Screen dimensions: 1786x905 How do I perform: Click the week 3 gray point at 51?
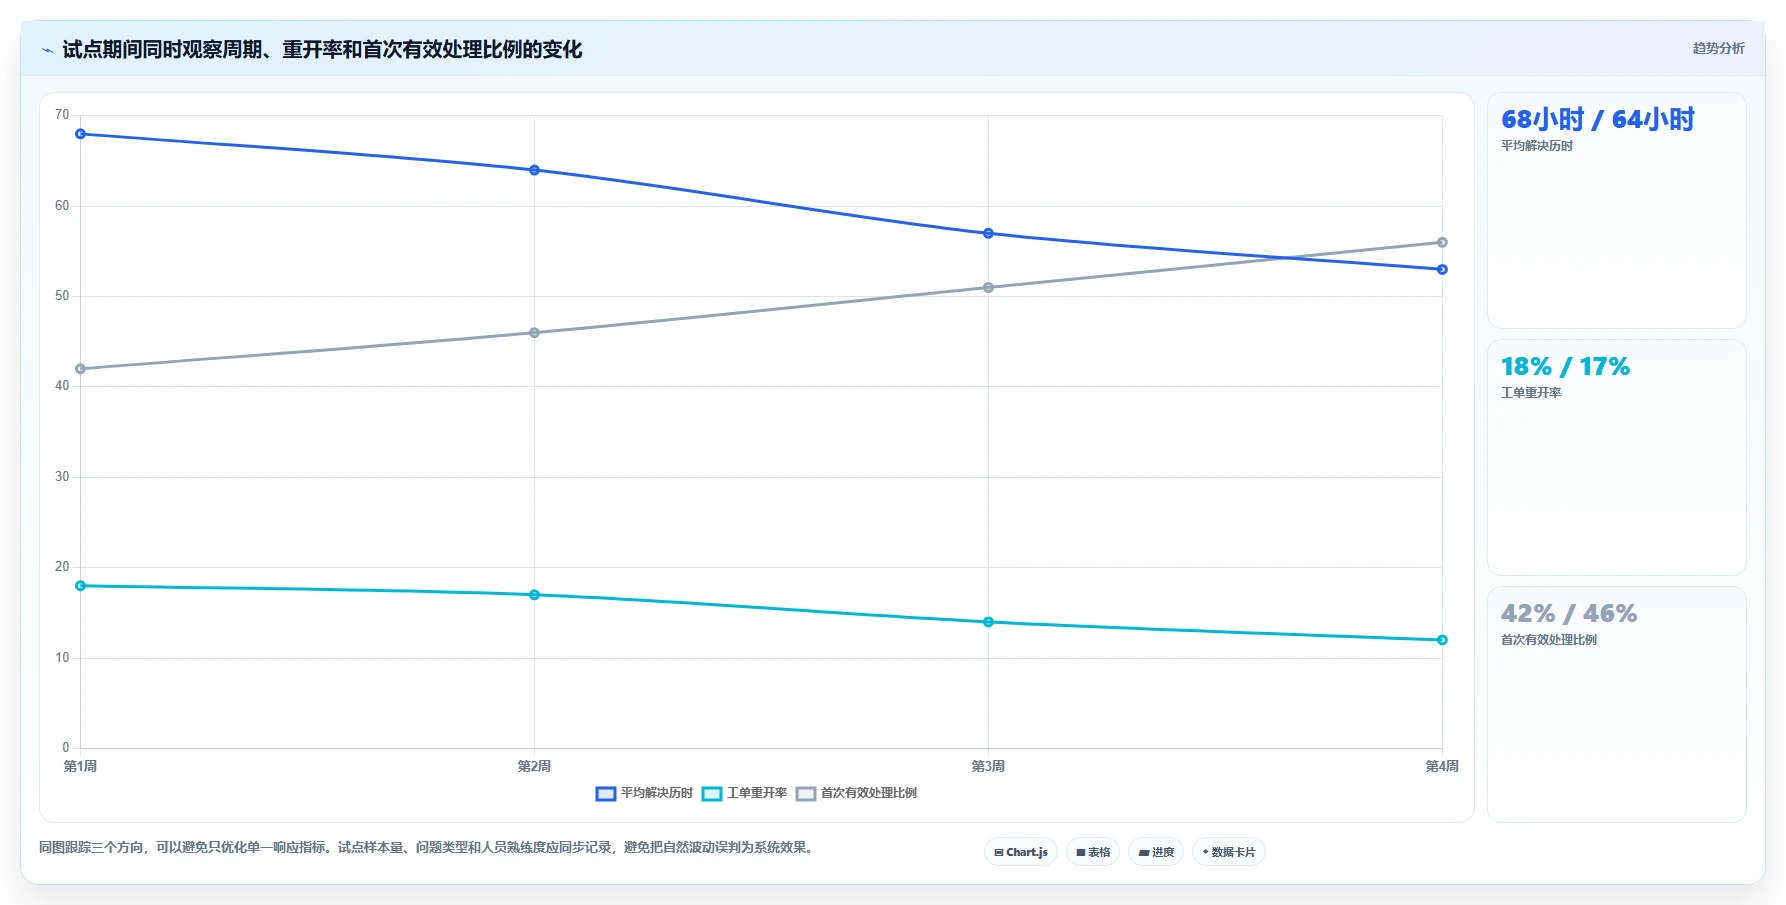[x=988, y=288]
